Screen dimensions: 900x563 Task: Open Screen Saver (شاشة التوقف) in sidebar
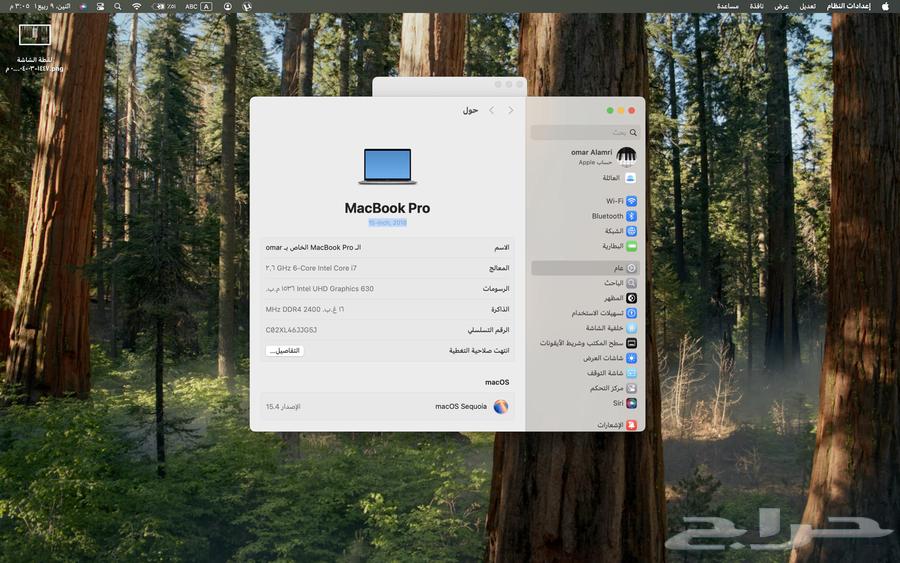pyautogui.click(x=611, y=373)
